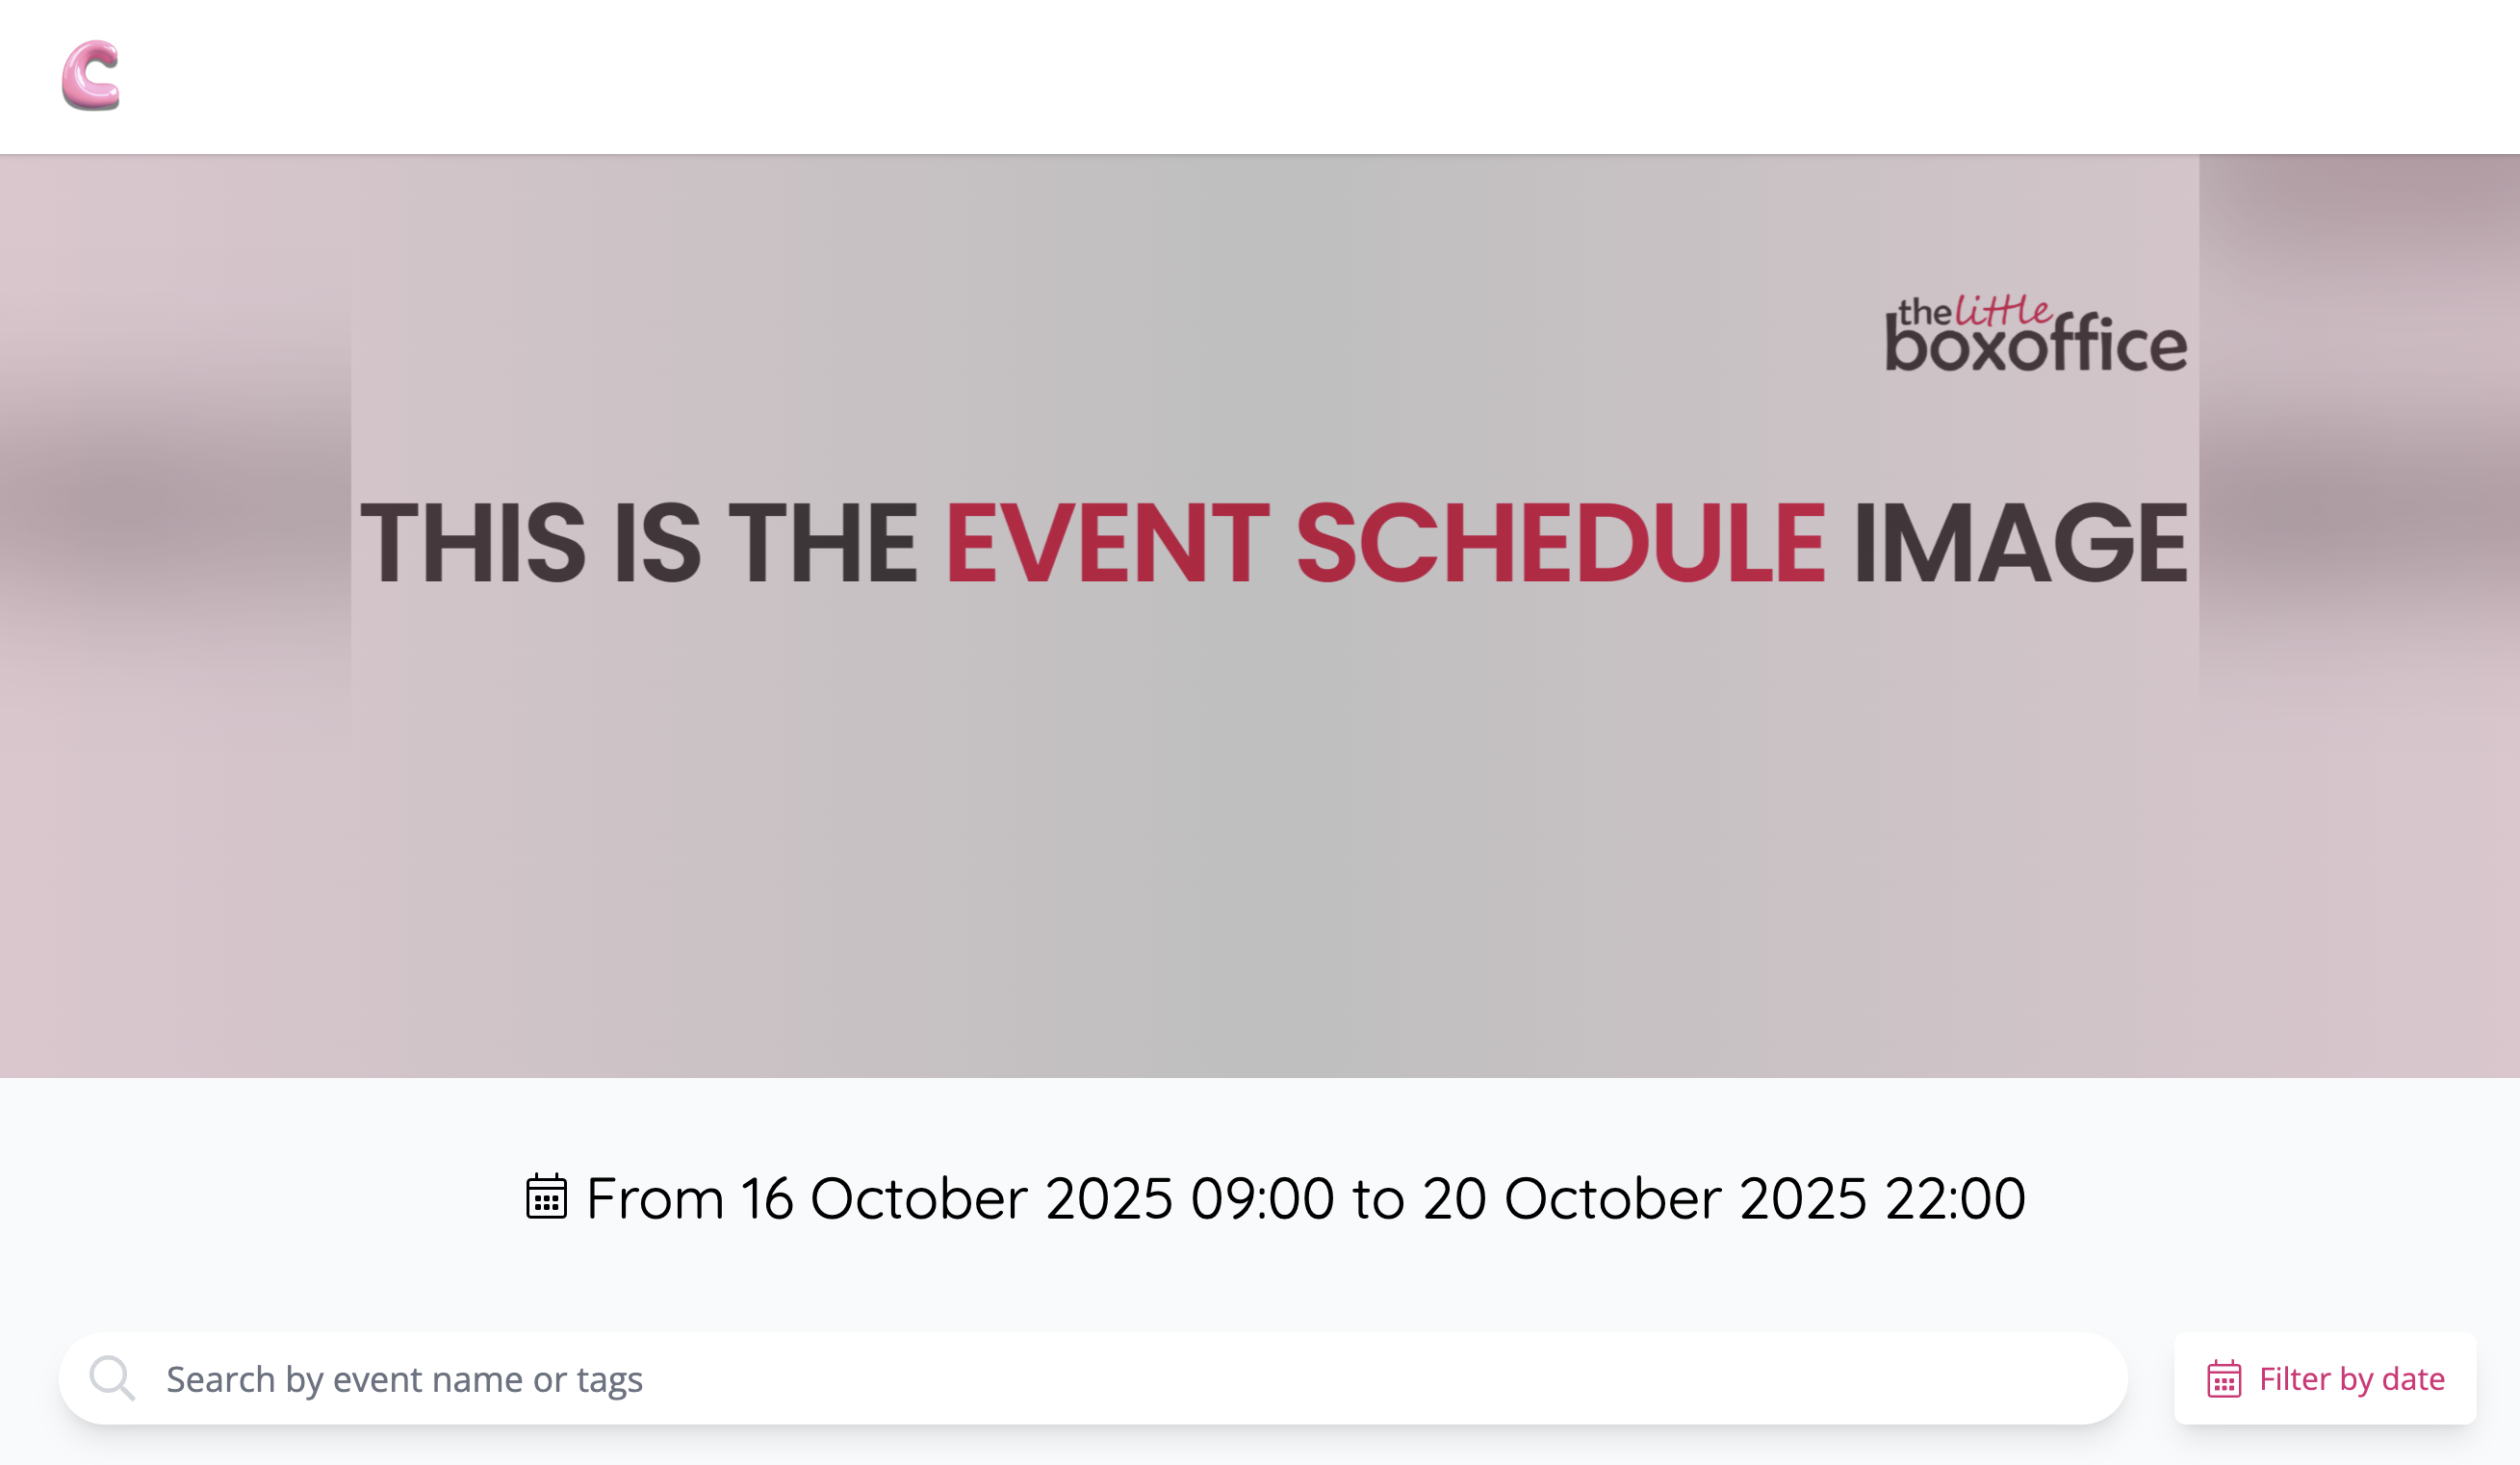Viewport: 2520px width, 1465px height.
Task: Focus the event name or tags search field
Action: [1100, 1379]
